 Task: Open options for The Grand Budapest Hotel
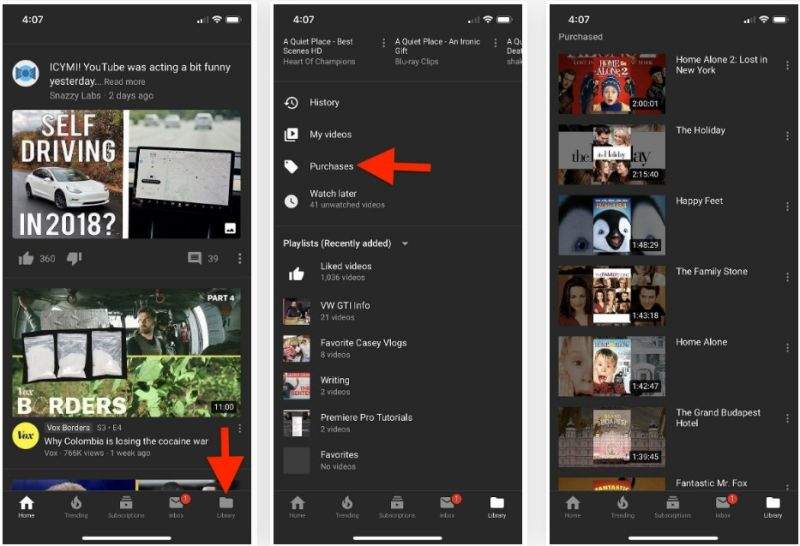(787, 418)
